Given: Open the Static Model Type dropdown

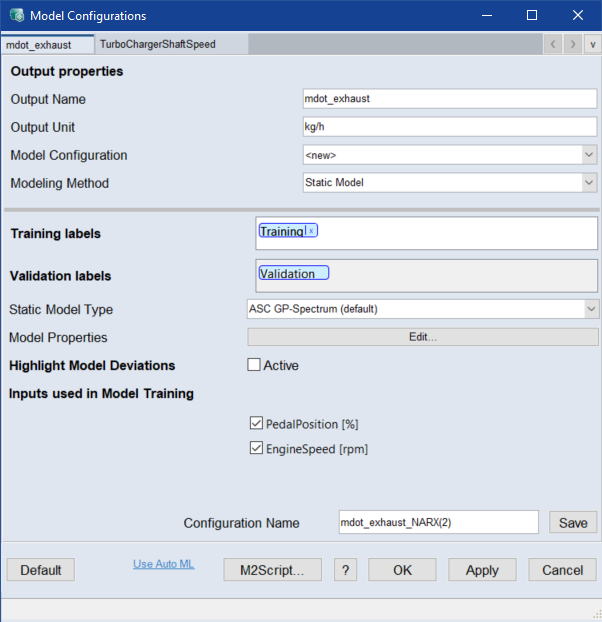Looking at the screenshot, I should tap(591, 309).
